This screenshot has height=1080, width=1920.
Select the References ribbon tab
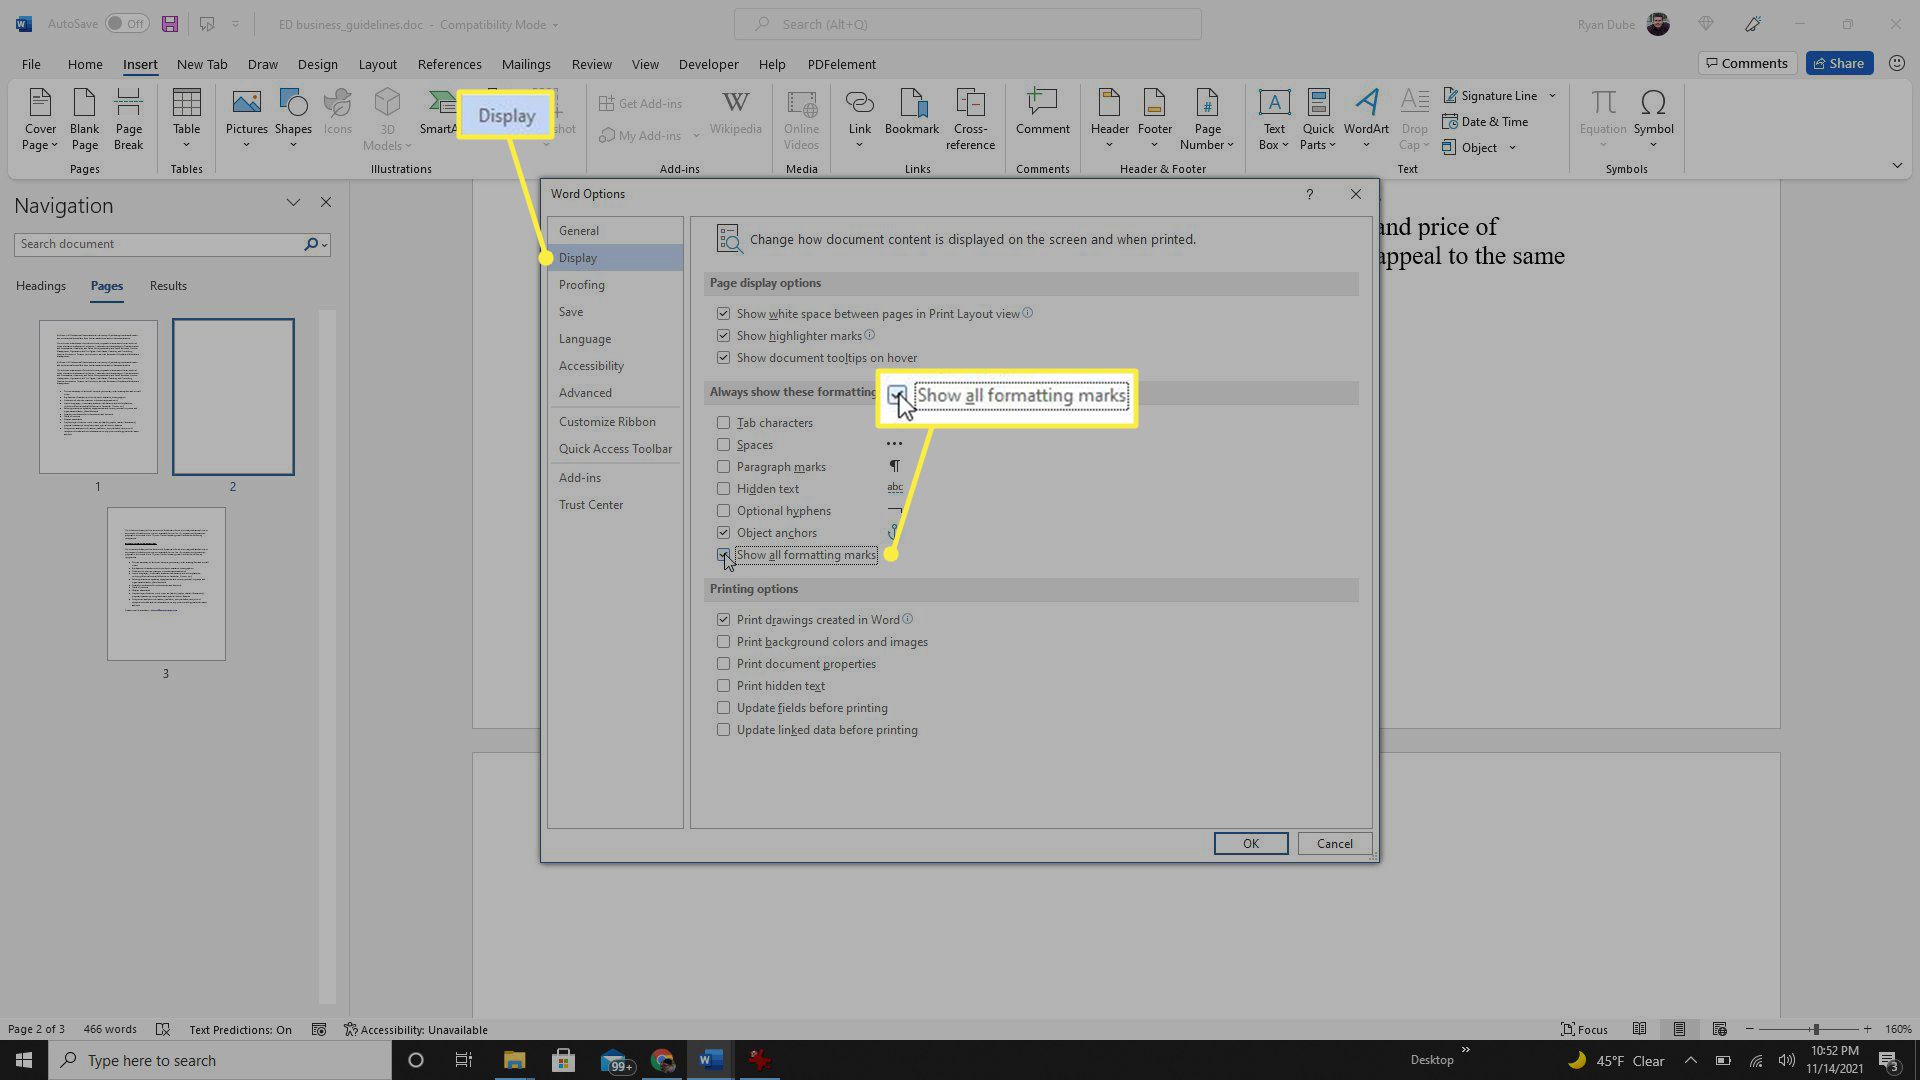pos(448,63)
